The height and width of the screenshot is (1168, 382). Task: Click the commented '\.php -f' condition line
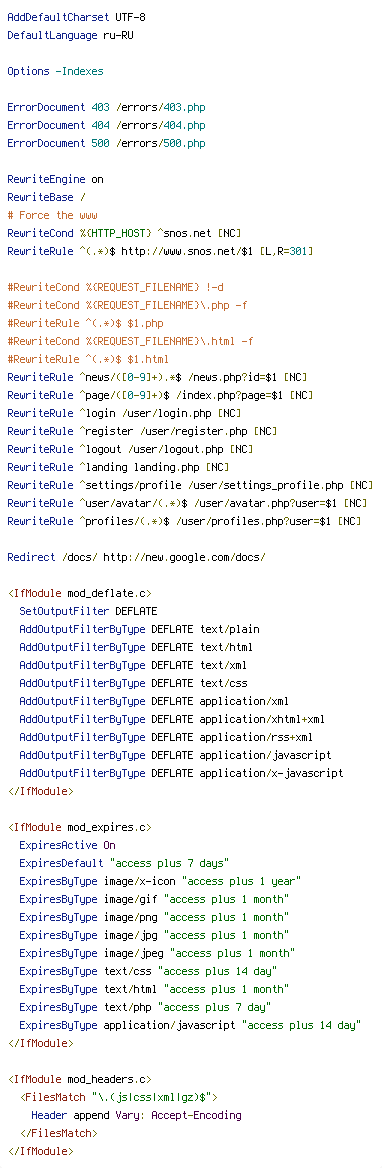point(130,305)
